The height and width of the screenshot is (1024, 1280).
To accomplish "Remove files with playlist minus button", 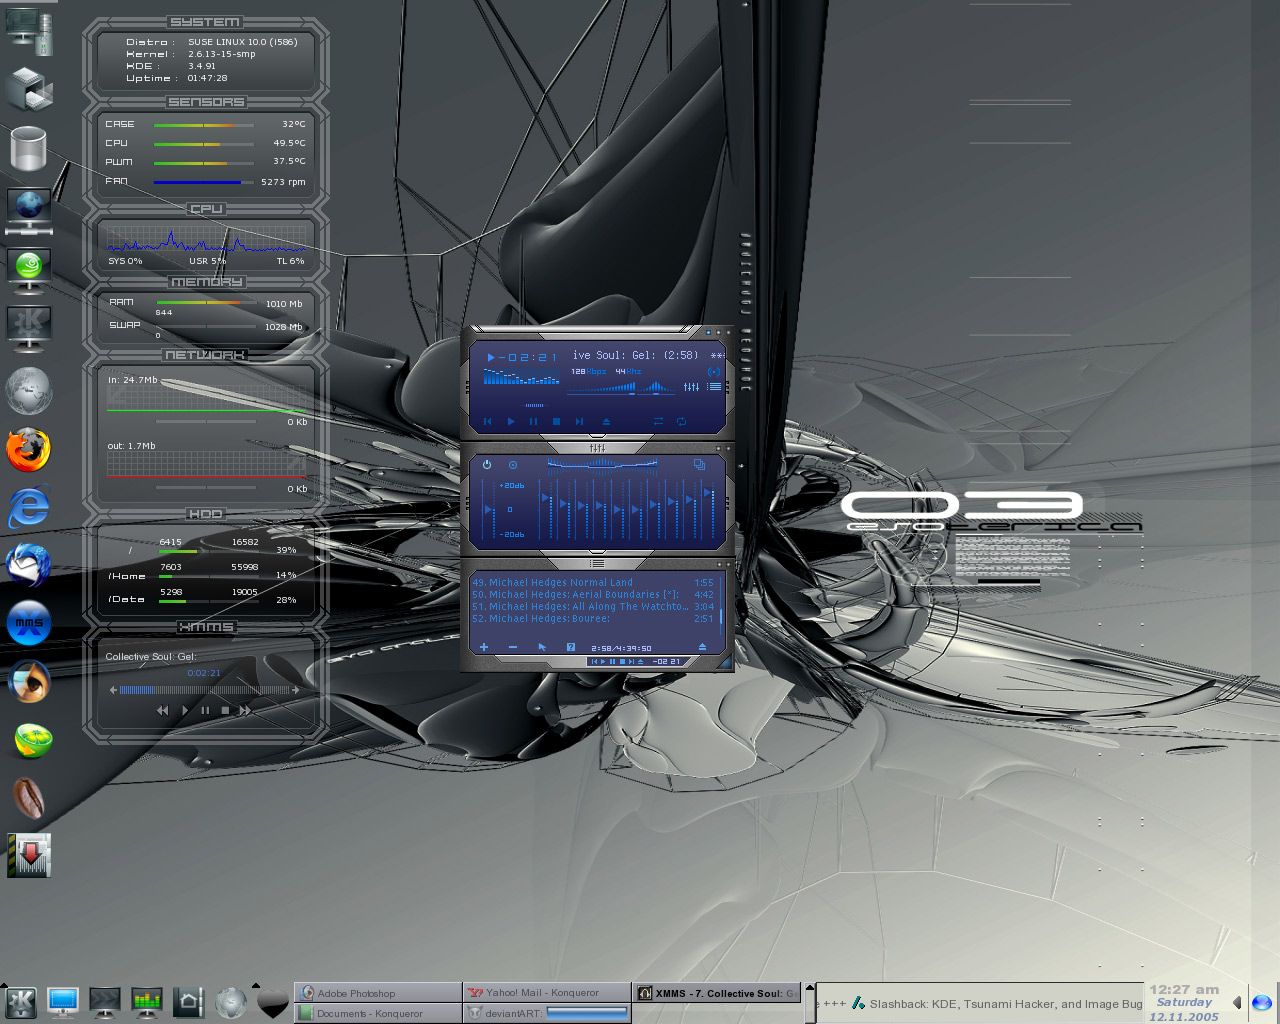I will pos(513,647).
